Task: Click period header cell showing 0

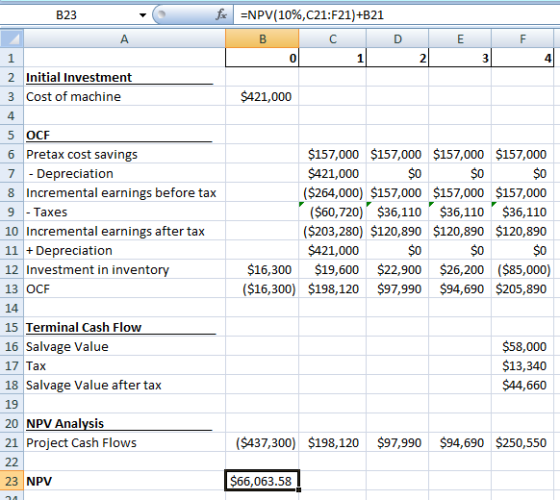Action: [x=262, y=58]
